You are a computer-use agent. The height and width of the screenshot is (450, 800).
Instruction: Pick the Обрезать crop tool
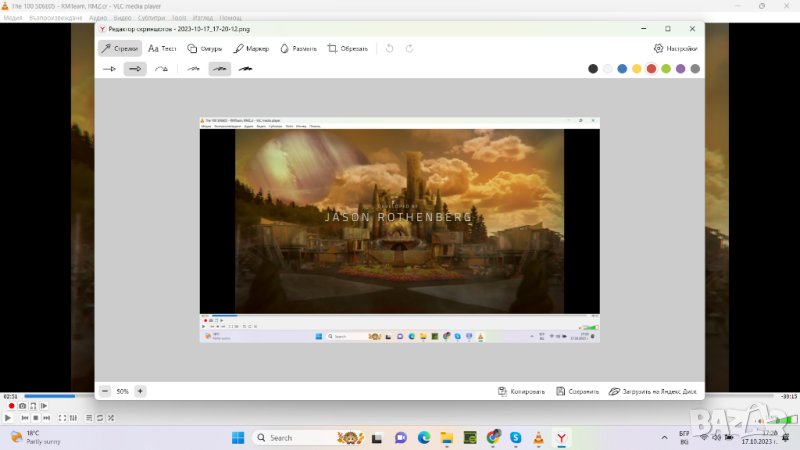coord(347,48)
